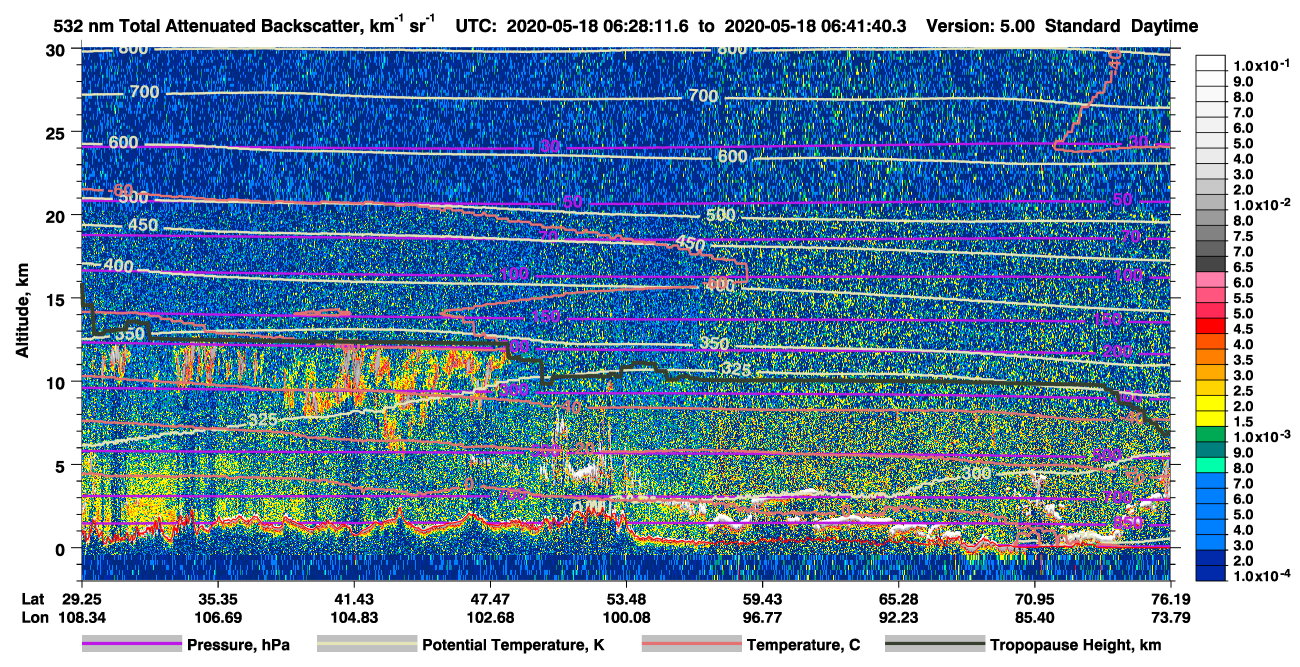1300x667 pixels.
Task: Click the start time '2020-05-18 06:28:11.6'
Action: click(x=598, y=25)
